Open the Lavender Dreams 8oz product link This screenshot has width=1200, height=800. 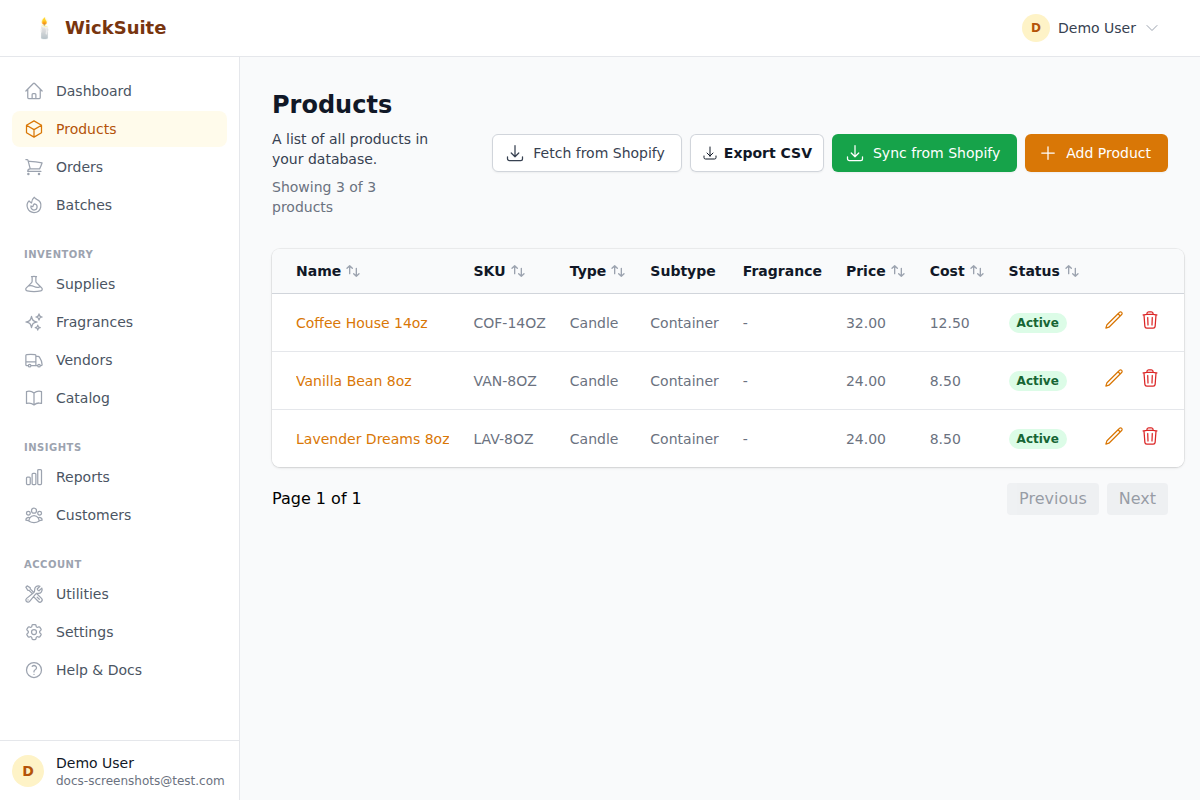(372, 438)
